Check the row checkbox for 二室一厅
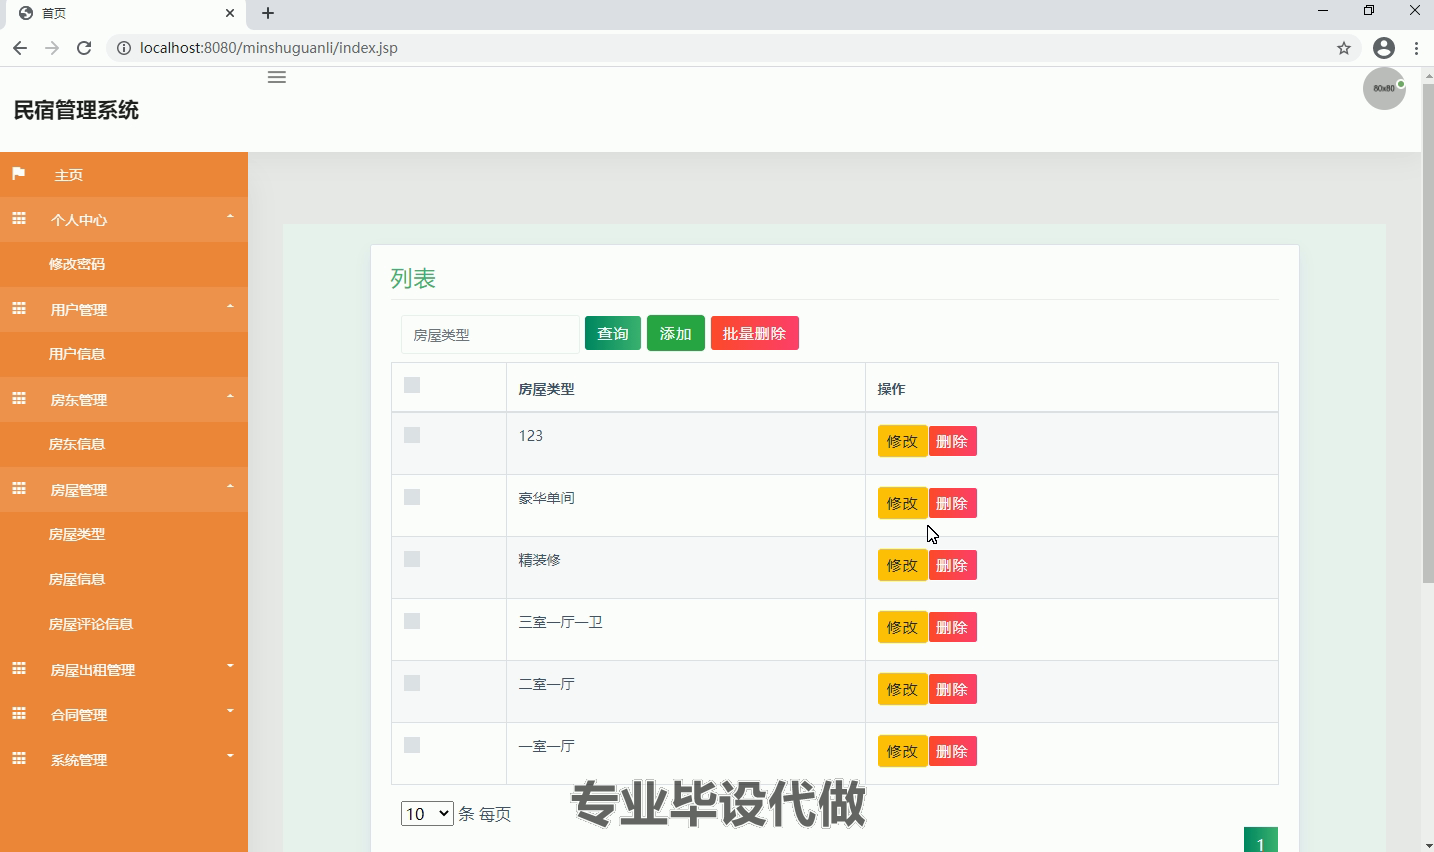This screenshot has width=1434, height=852. tap(412, 683)
